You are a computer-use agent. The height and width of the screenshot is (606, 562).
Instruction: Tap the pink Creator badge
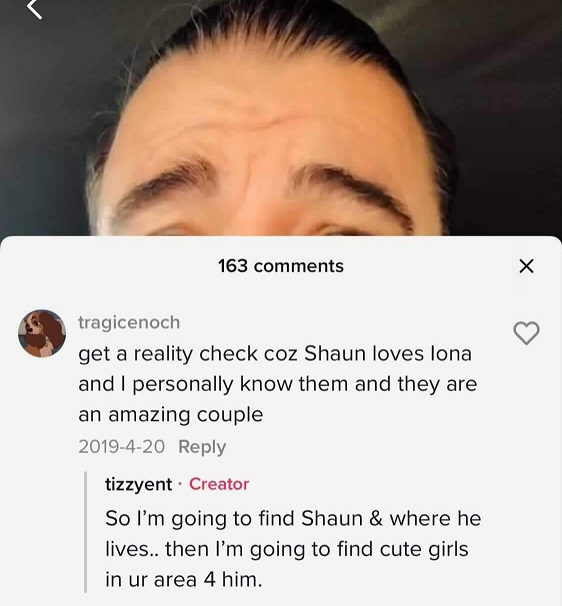219,484
